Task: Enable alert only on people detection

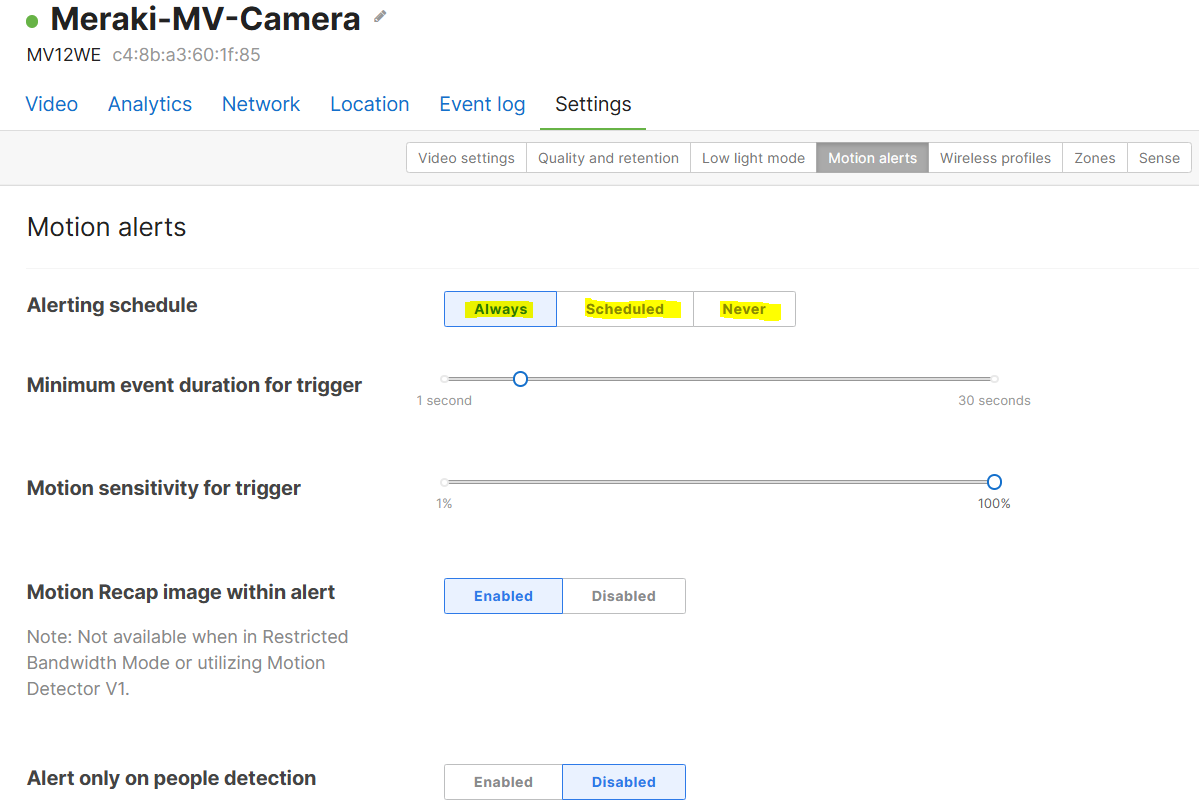Action: 503,782
